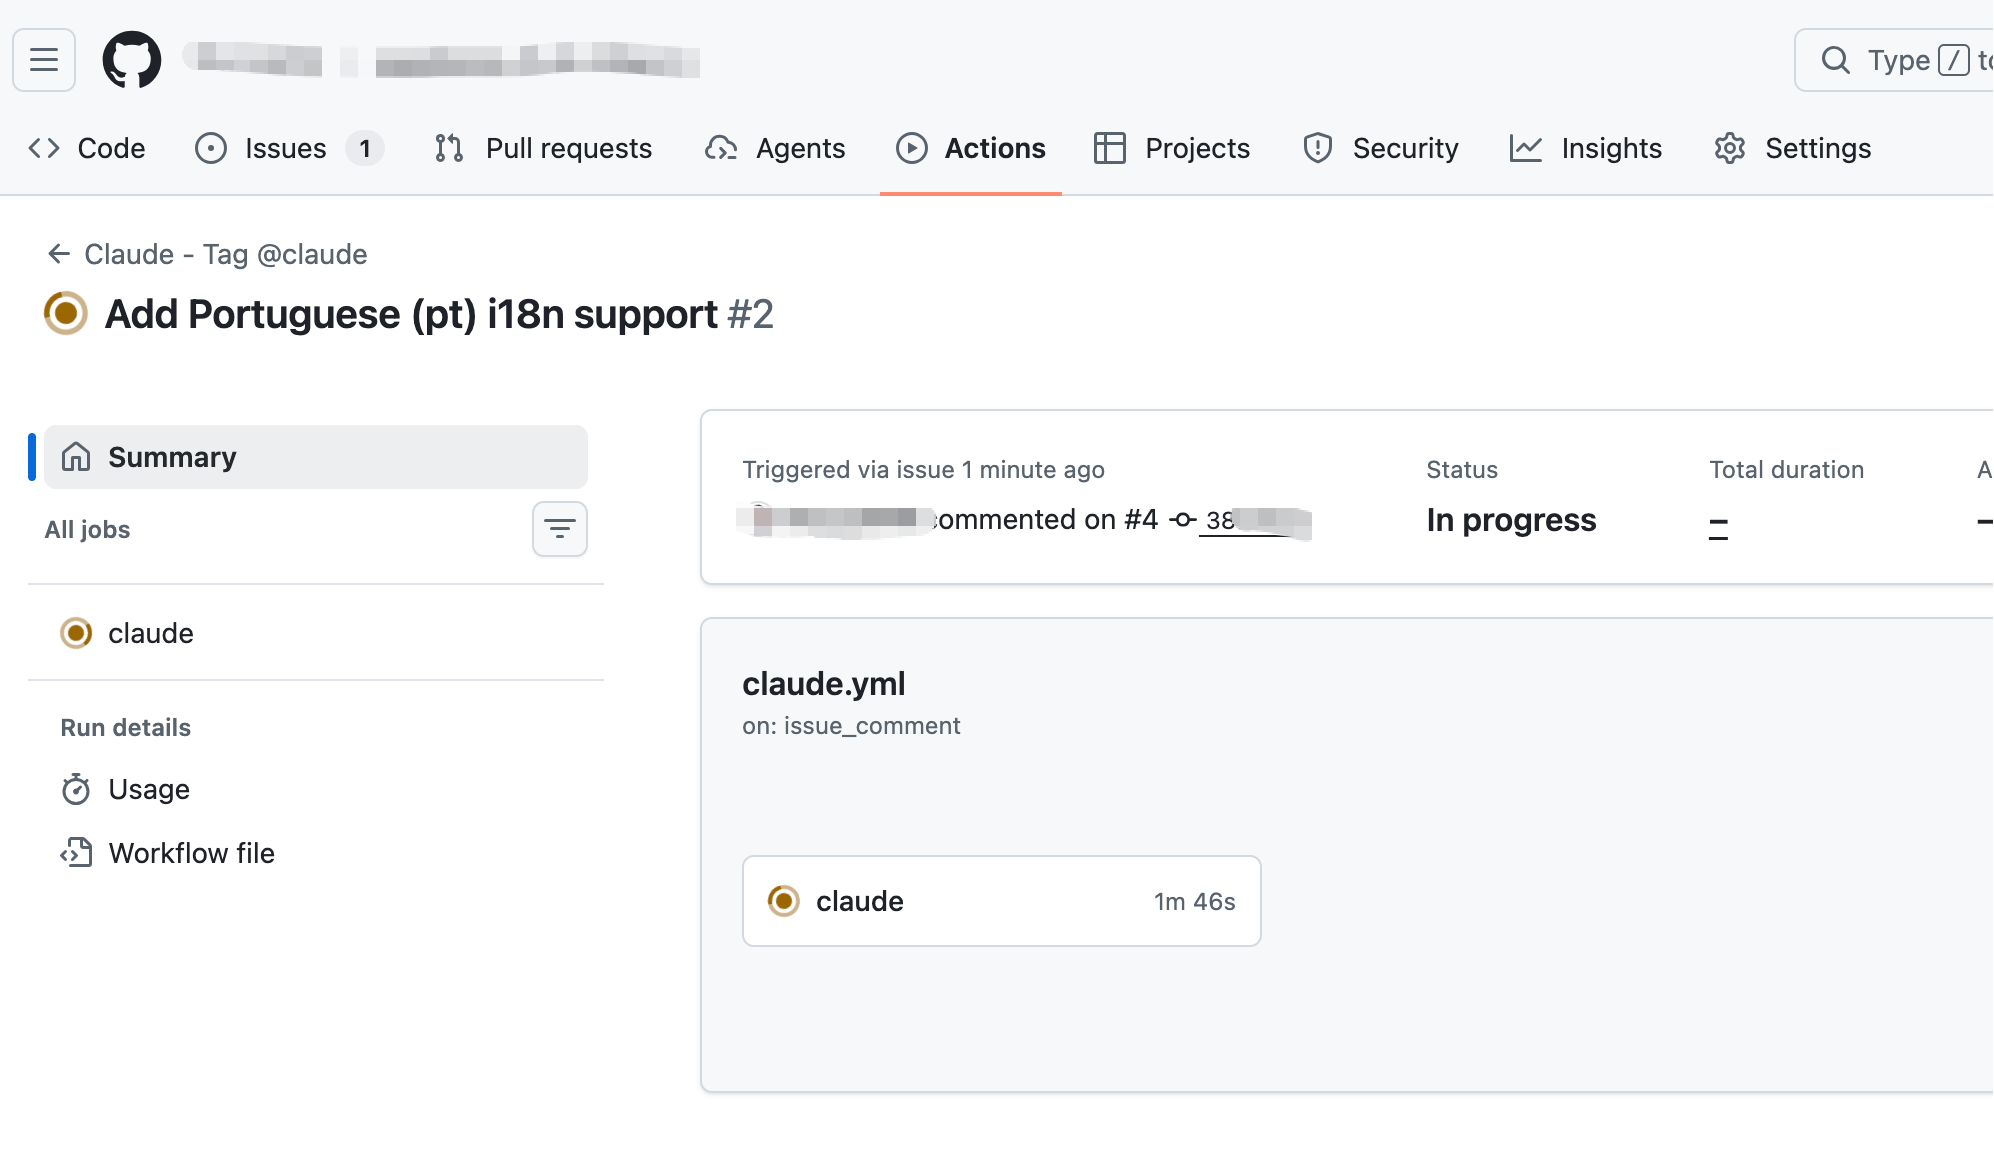Click the Claude - Tag @claude workflow link

coord(225,254)
